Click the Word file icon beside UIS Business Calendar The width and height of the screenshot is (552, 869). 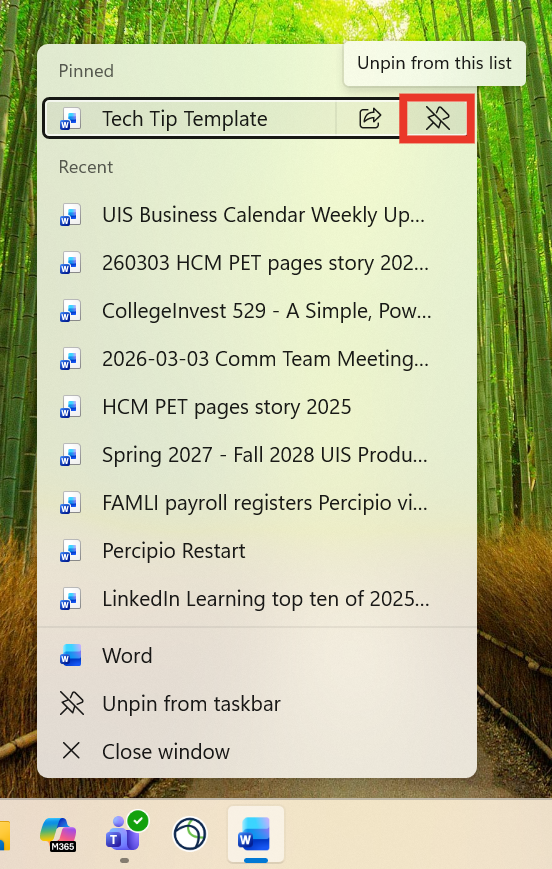70,215
